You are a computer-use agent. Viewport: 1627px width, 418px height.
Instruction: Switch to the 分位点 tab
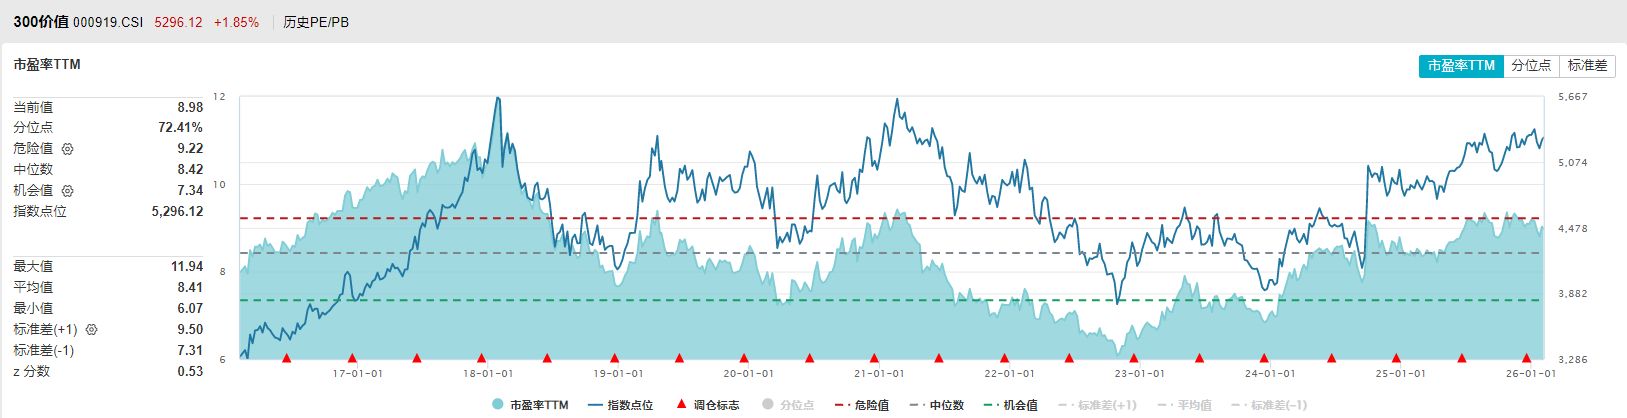point(1530,66)
